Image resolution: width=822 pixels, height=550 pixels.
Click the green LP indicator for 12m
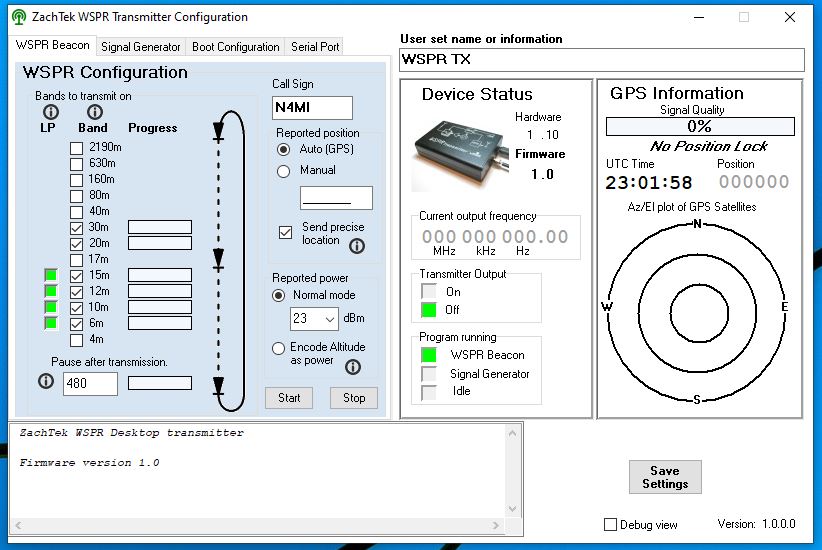[x=51, y=291]
